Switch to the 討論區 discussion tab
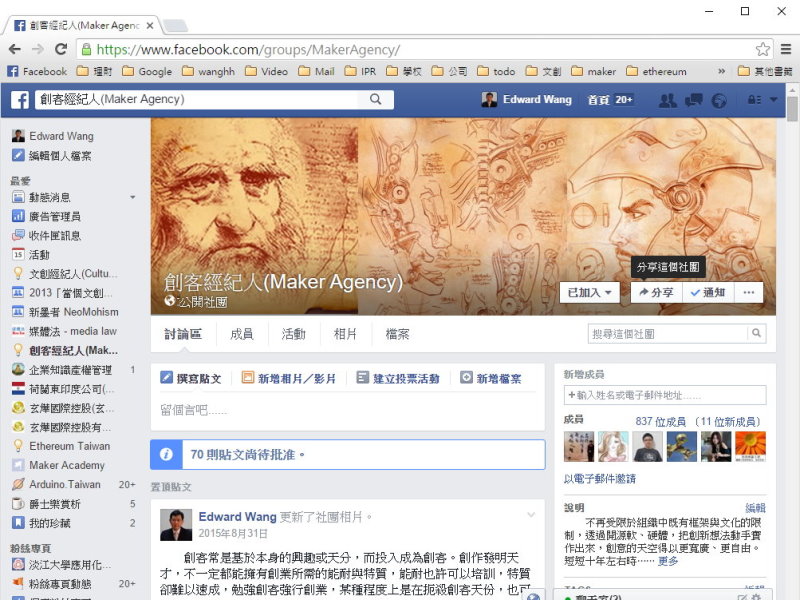This screenshot has width=800, height=600. coord(183,334)
